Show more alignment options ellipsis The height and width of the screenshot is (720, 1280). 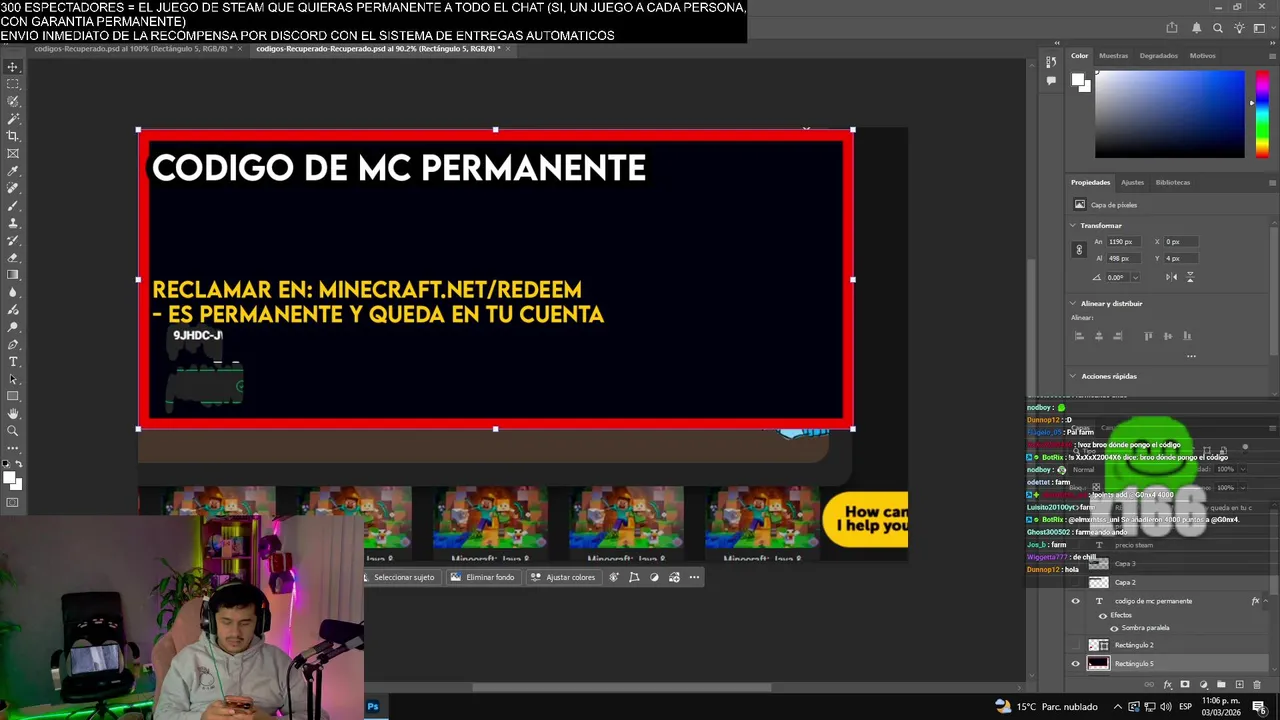(x=1191, y=356)
